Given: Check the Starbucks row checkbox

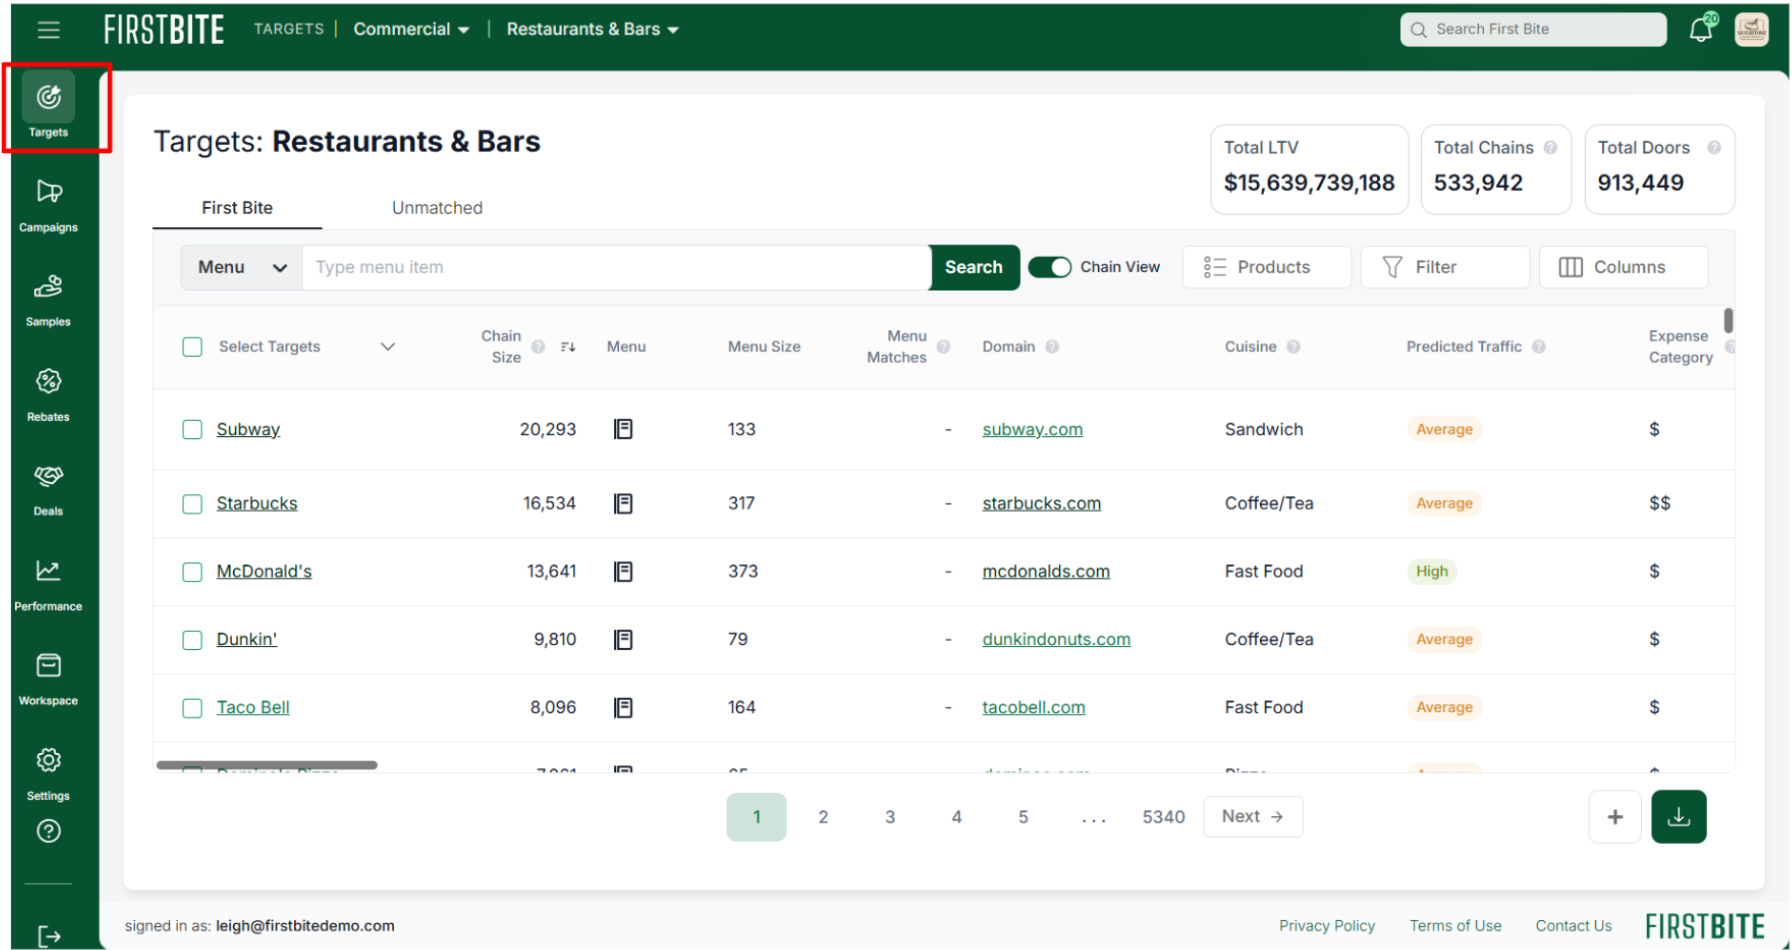Looking at the screenshot, I should tap(192, 503).
